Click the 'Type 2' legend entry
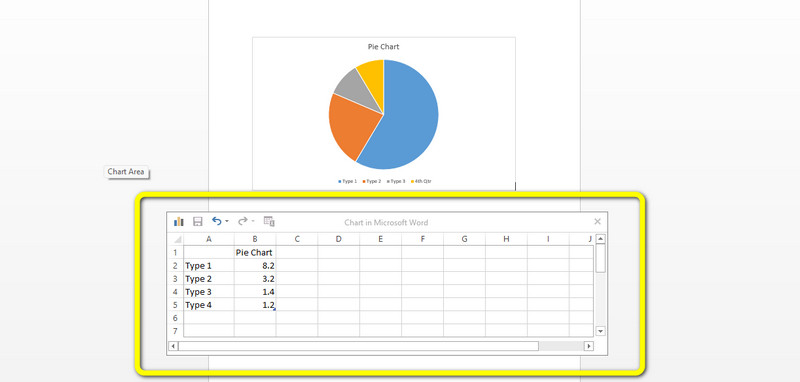The image size is (800, 382). click(x=371, y=181)
